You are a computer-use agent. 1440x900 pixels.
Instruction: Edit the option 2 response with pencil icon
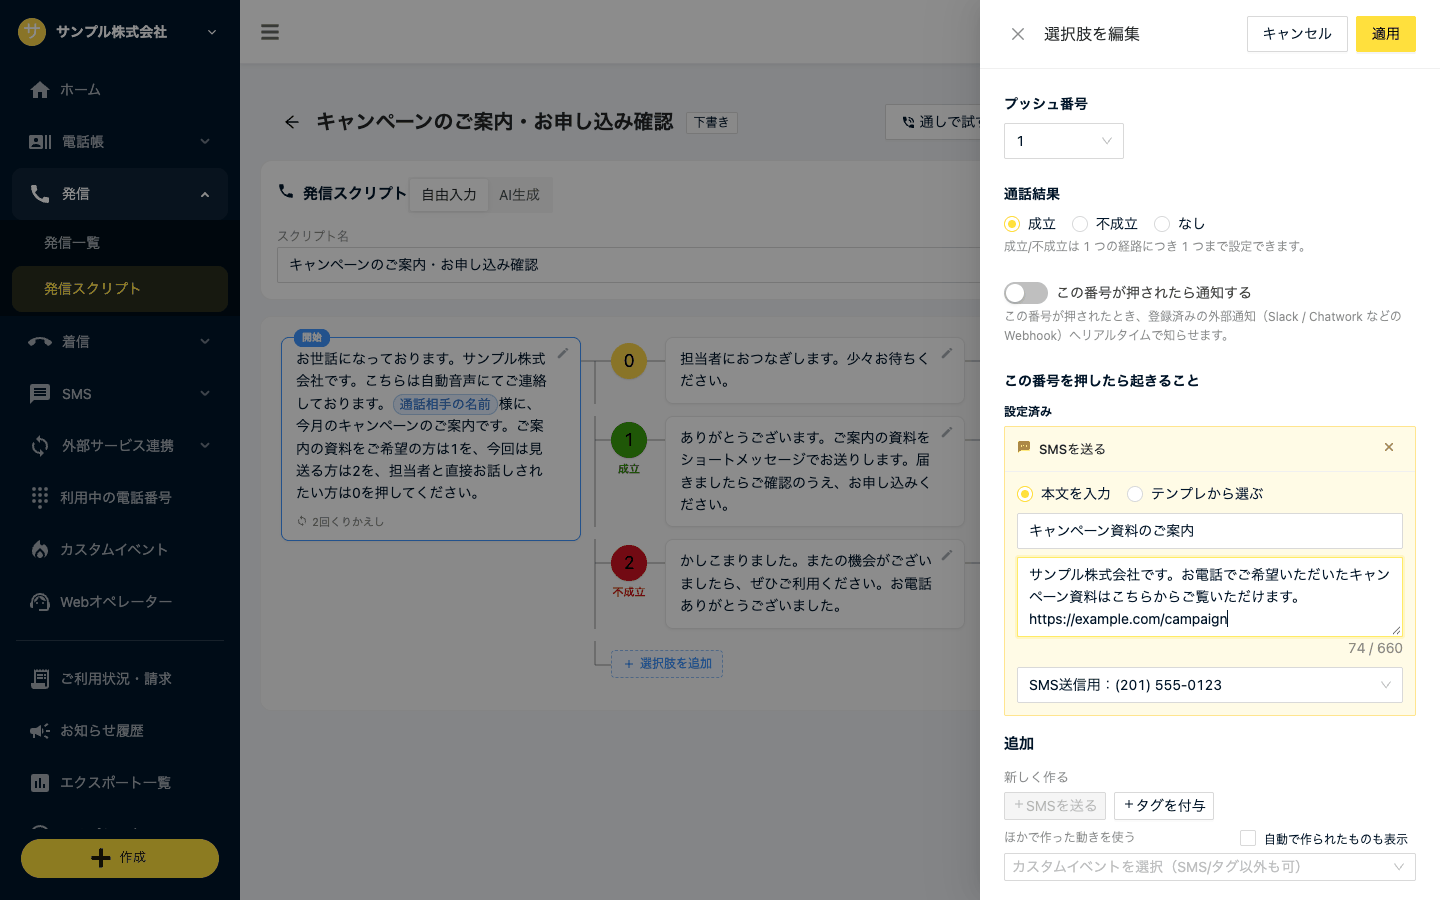click(x=947, y=555)
